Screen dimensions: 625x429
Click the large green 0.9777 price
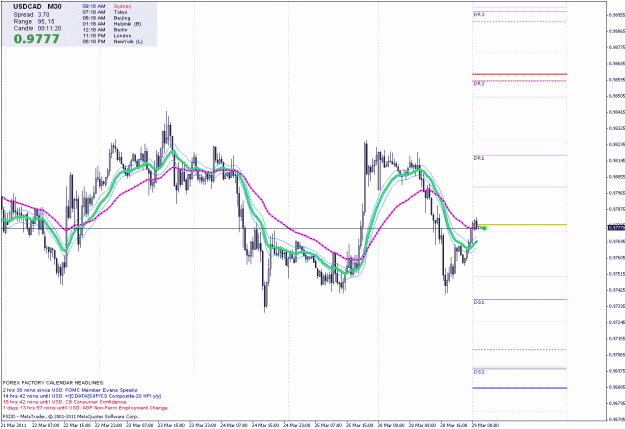(36, 39)
